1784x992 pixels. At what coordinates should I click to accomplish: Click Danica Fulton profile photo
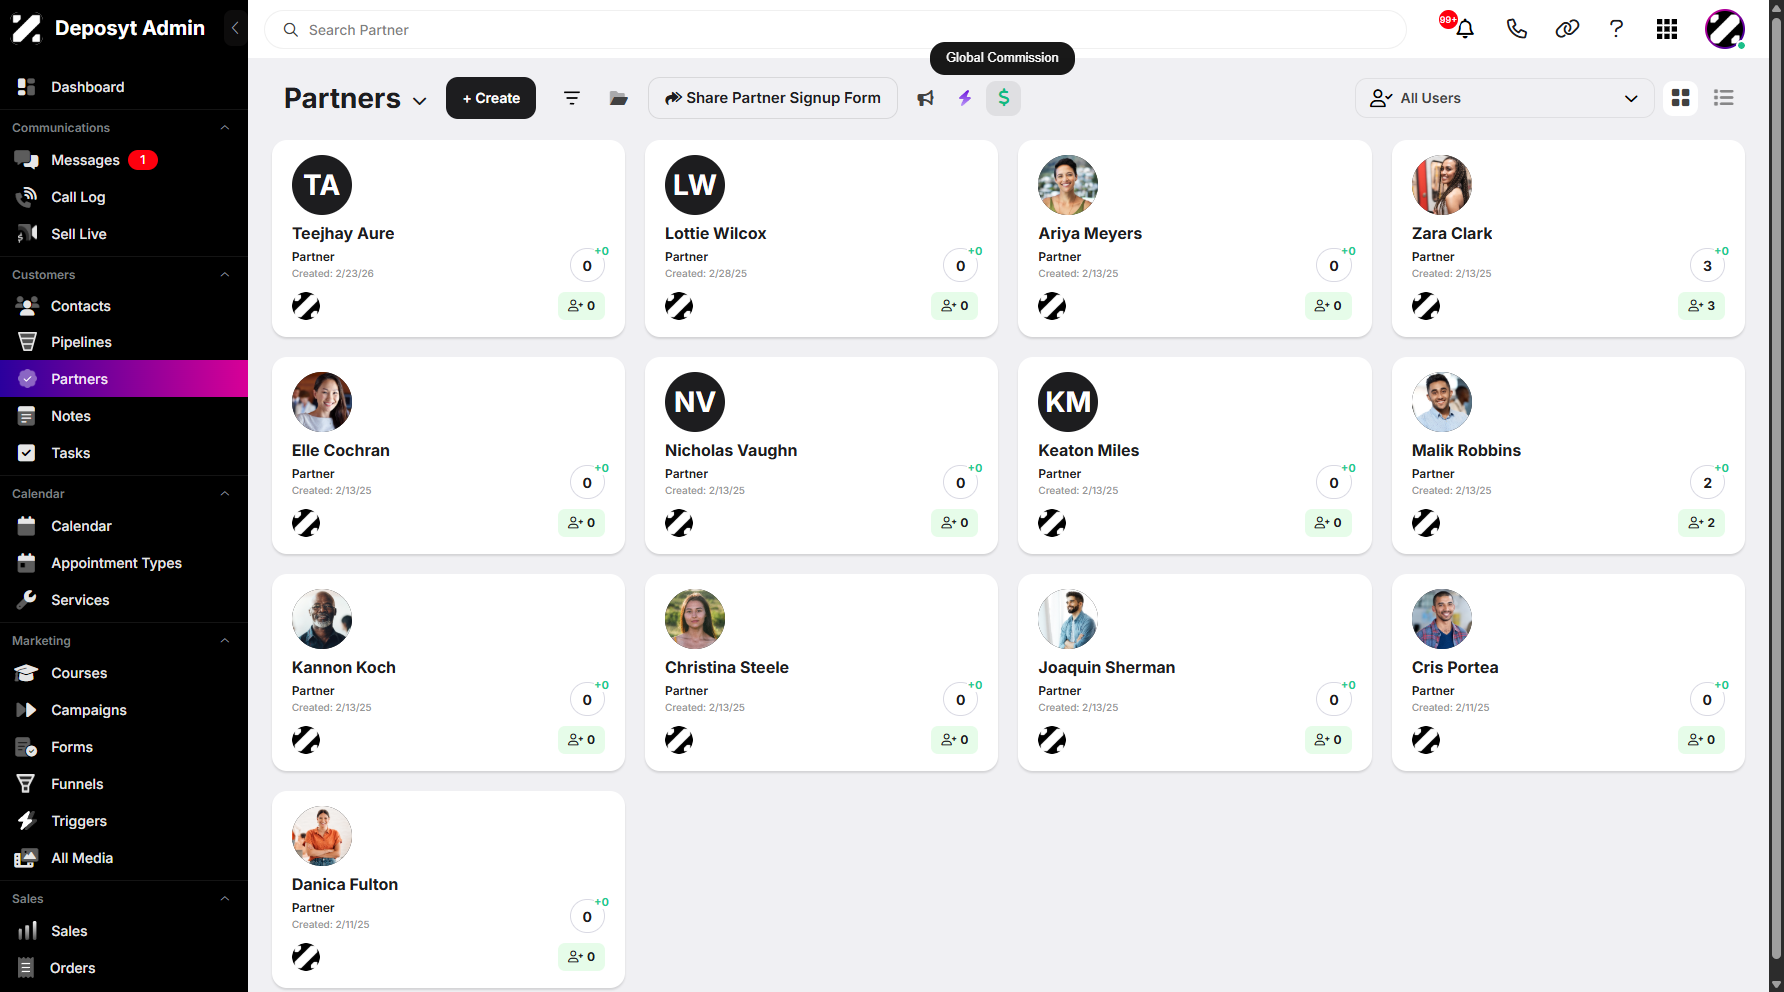pos(322,836)
